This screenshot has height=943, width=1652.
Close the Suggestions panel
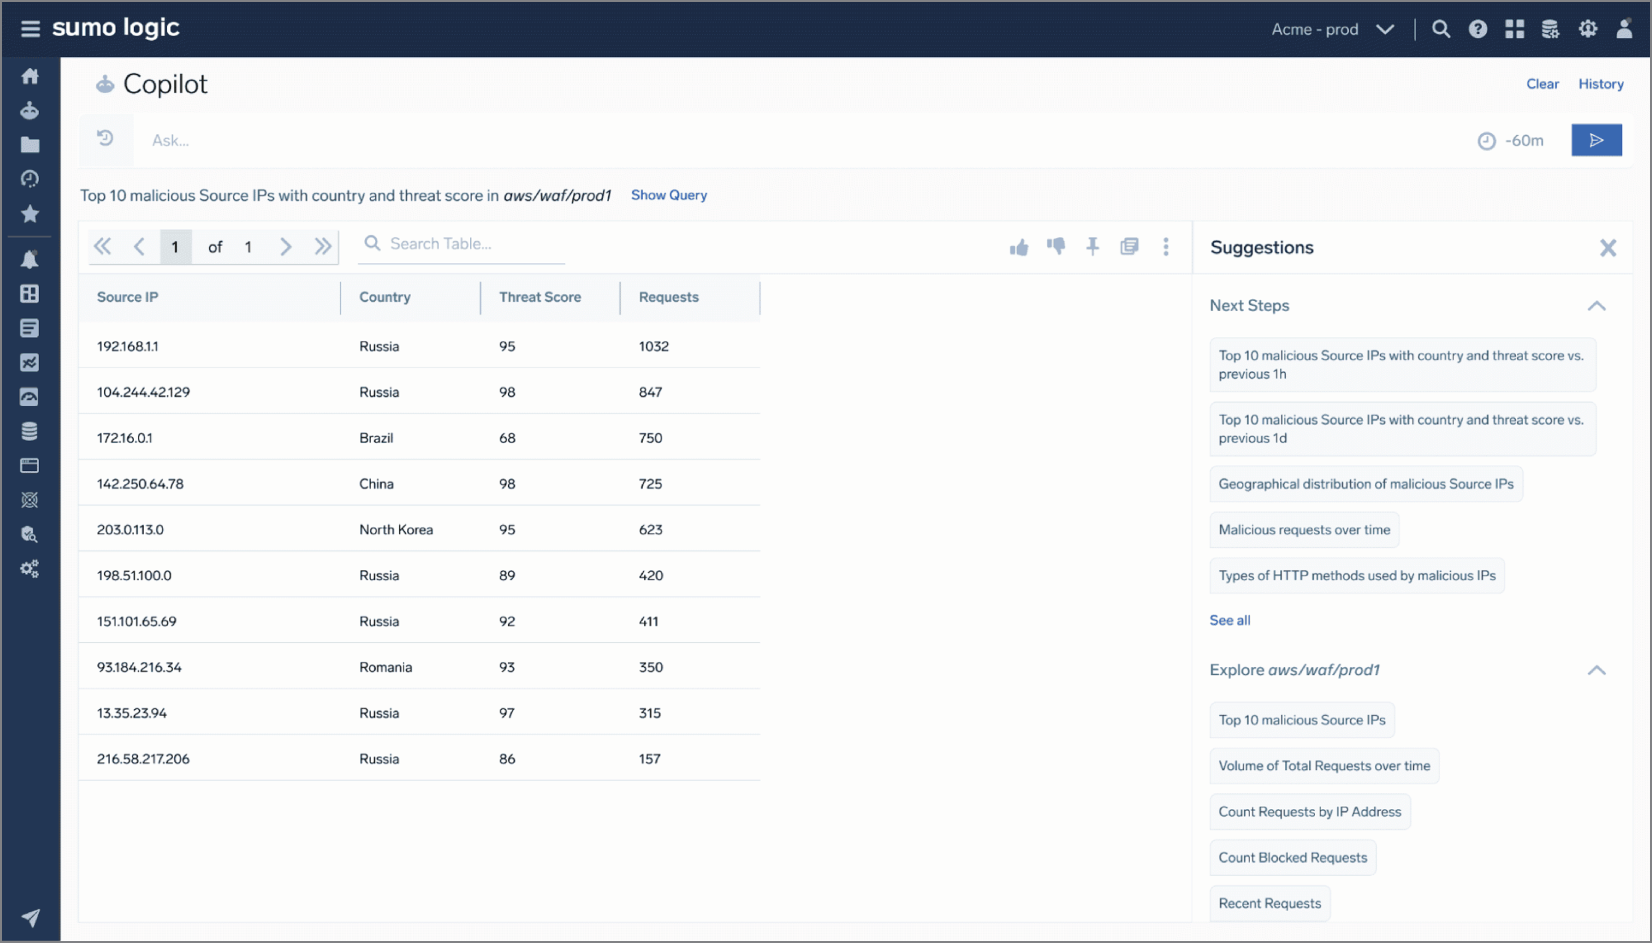[x=1607, y=248]
